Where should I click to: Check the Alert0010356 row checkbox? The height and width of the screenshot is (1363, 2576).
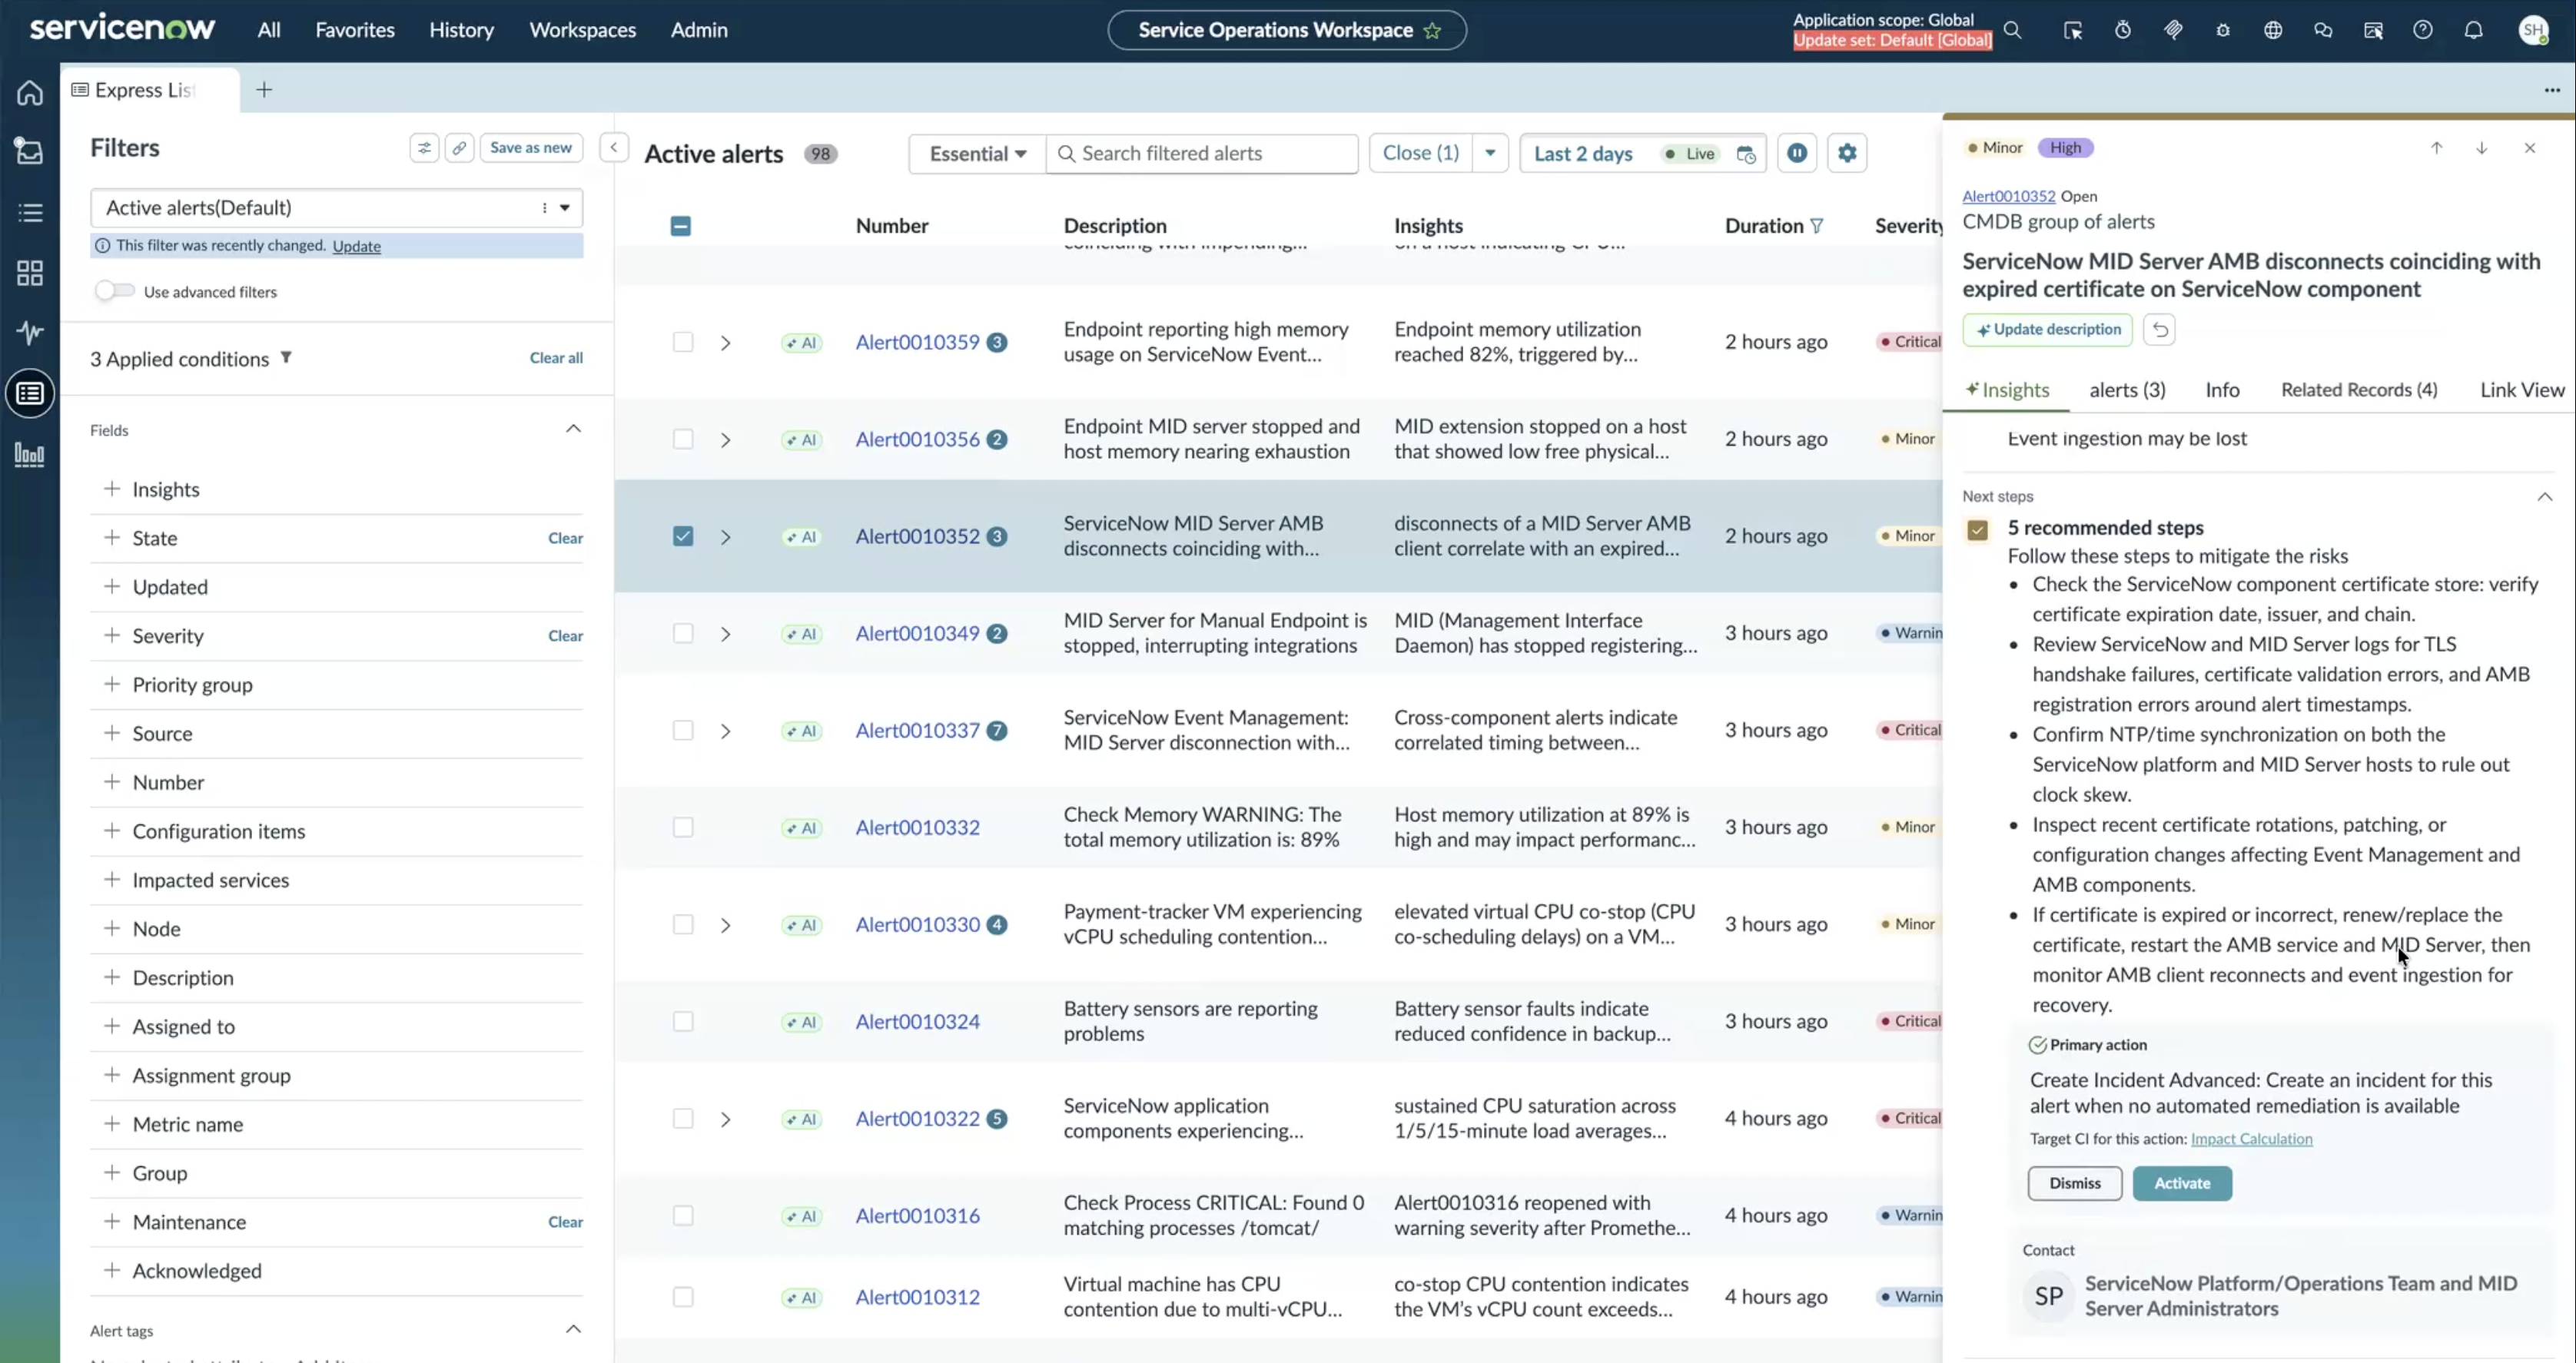pyautogui.click(x=683, y=439)
